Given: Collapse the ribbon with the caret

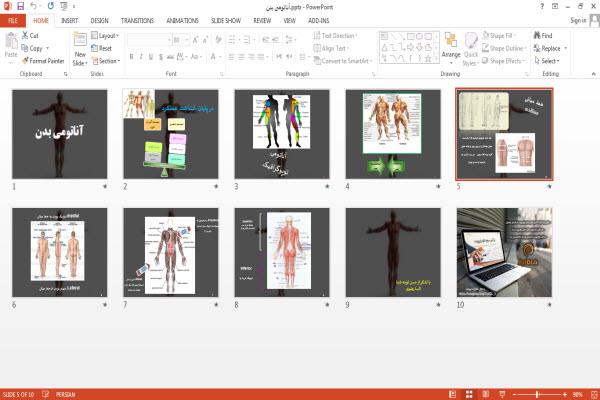Looking at the screenshot, I should [593, 74].
